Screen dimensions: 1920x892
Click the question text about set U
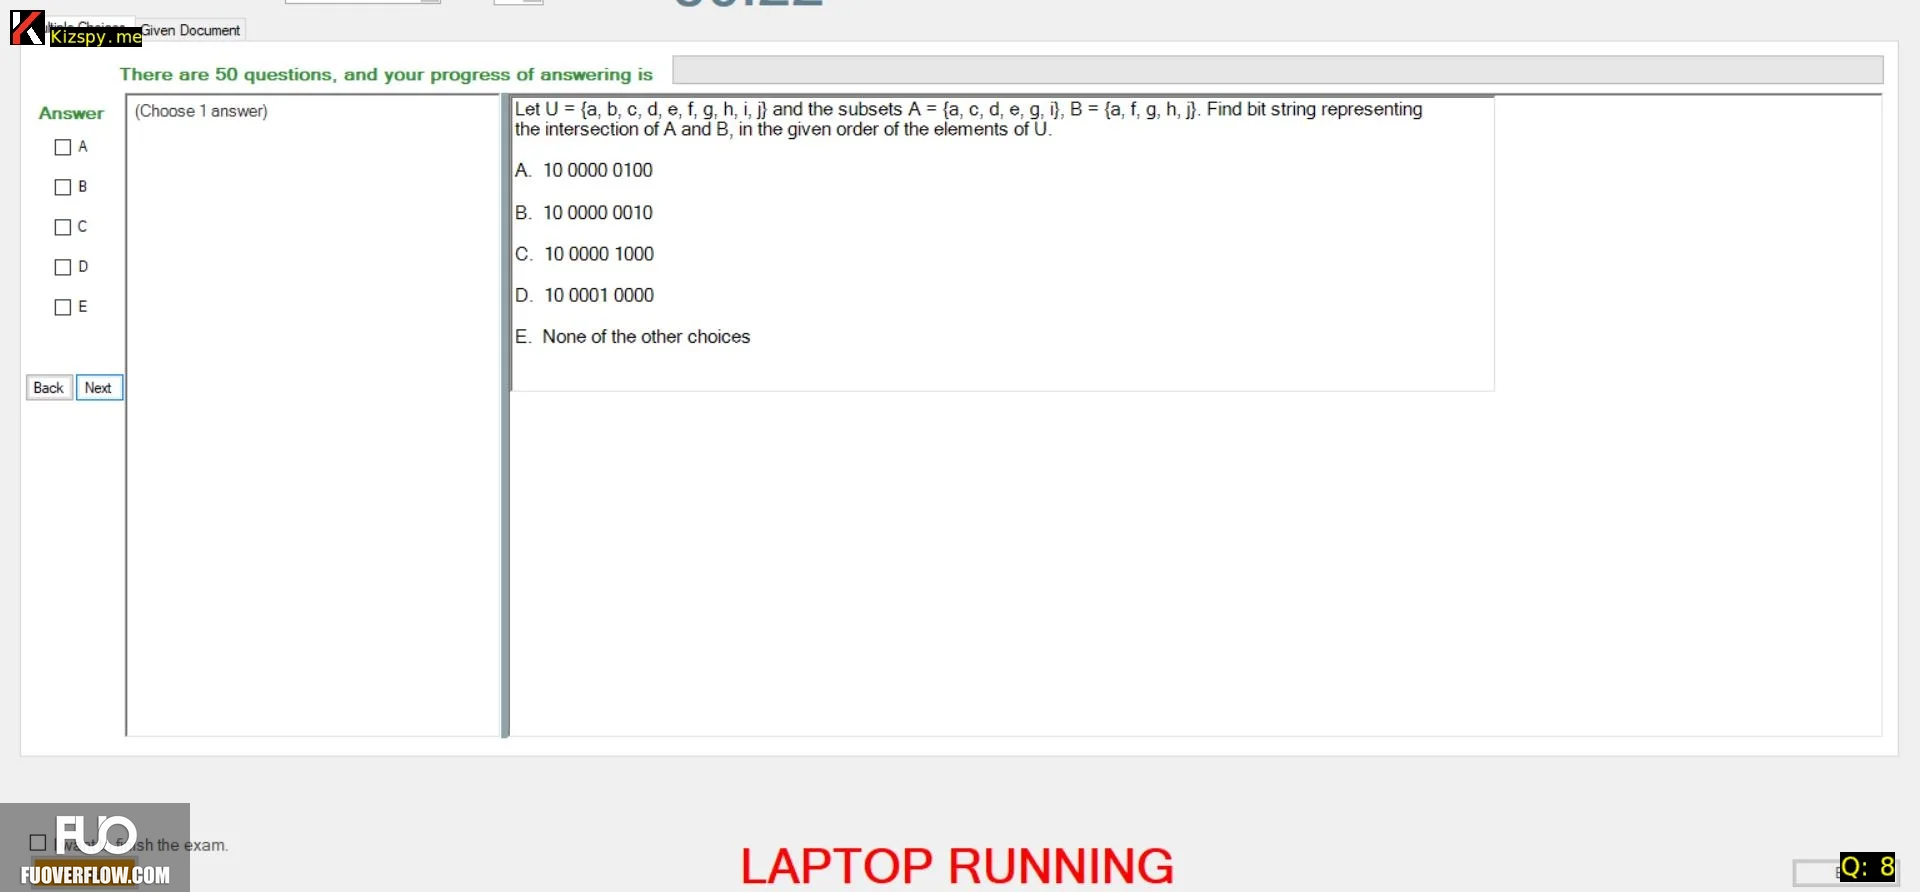pos(968,119)
